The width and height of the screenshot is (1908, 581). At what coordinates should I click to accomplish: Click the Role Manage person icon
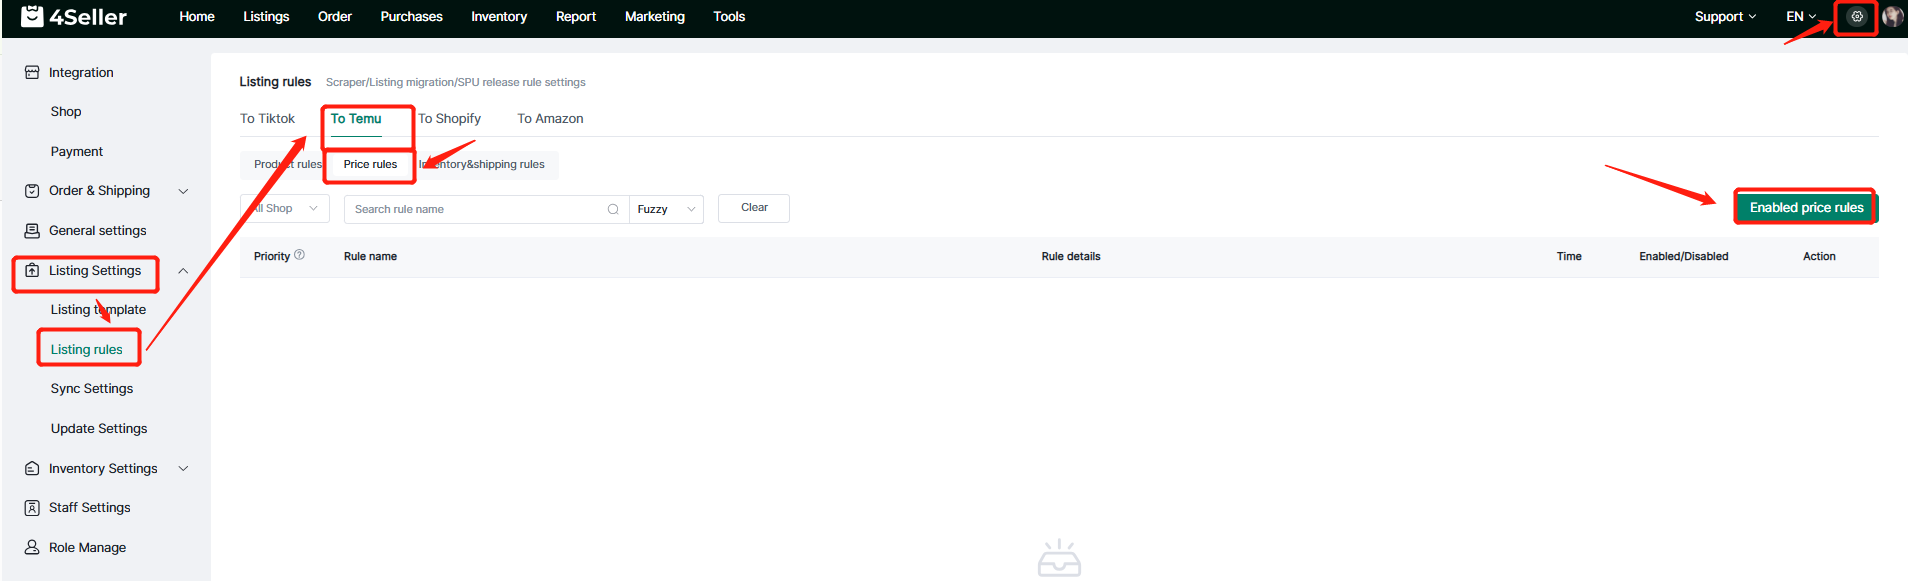point(32,548)
